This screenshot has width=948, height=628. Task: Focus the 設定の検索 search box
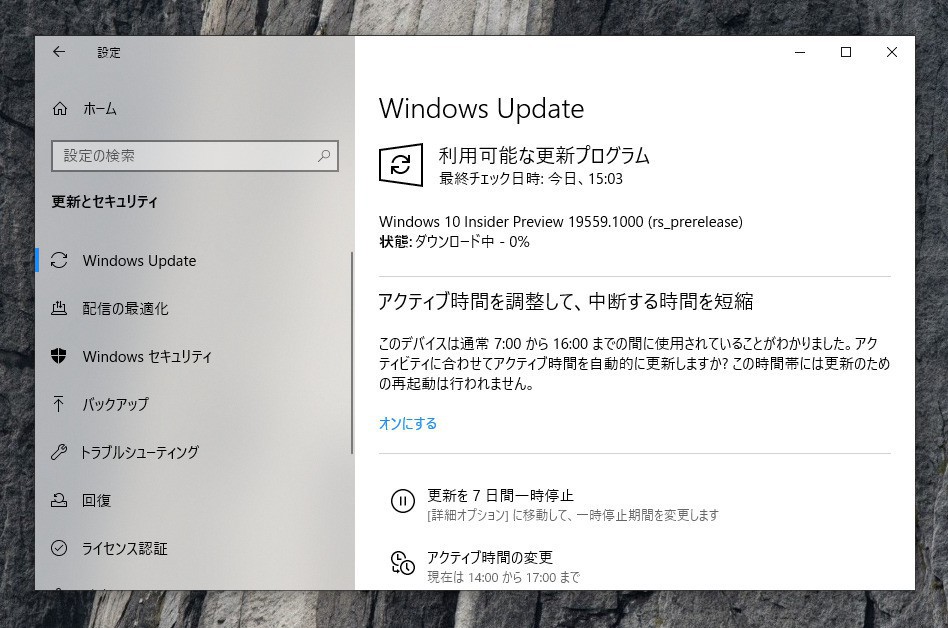point(195,156)
